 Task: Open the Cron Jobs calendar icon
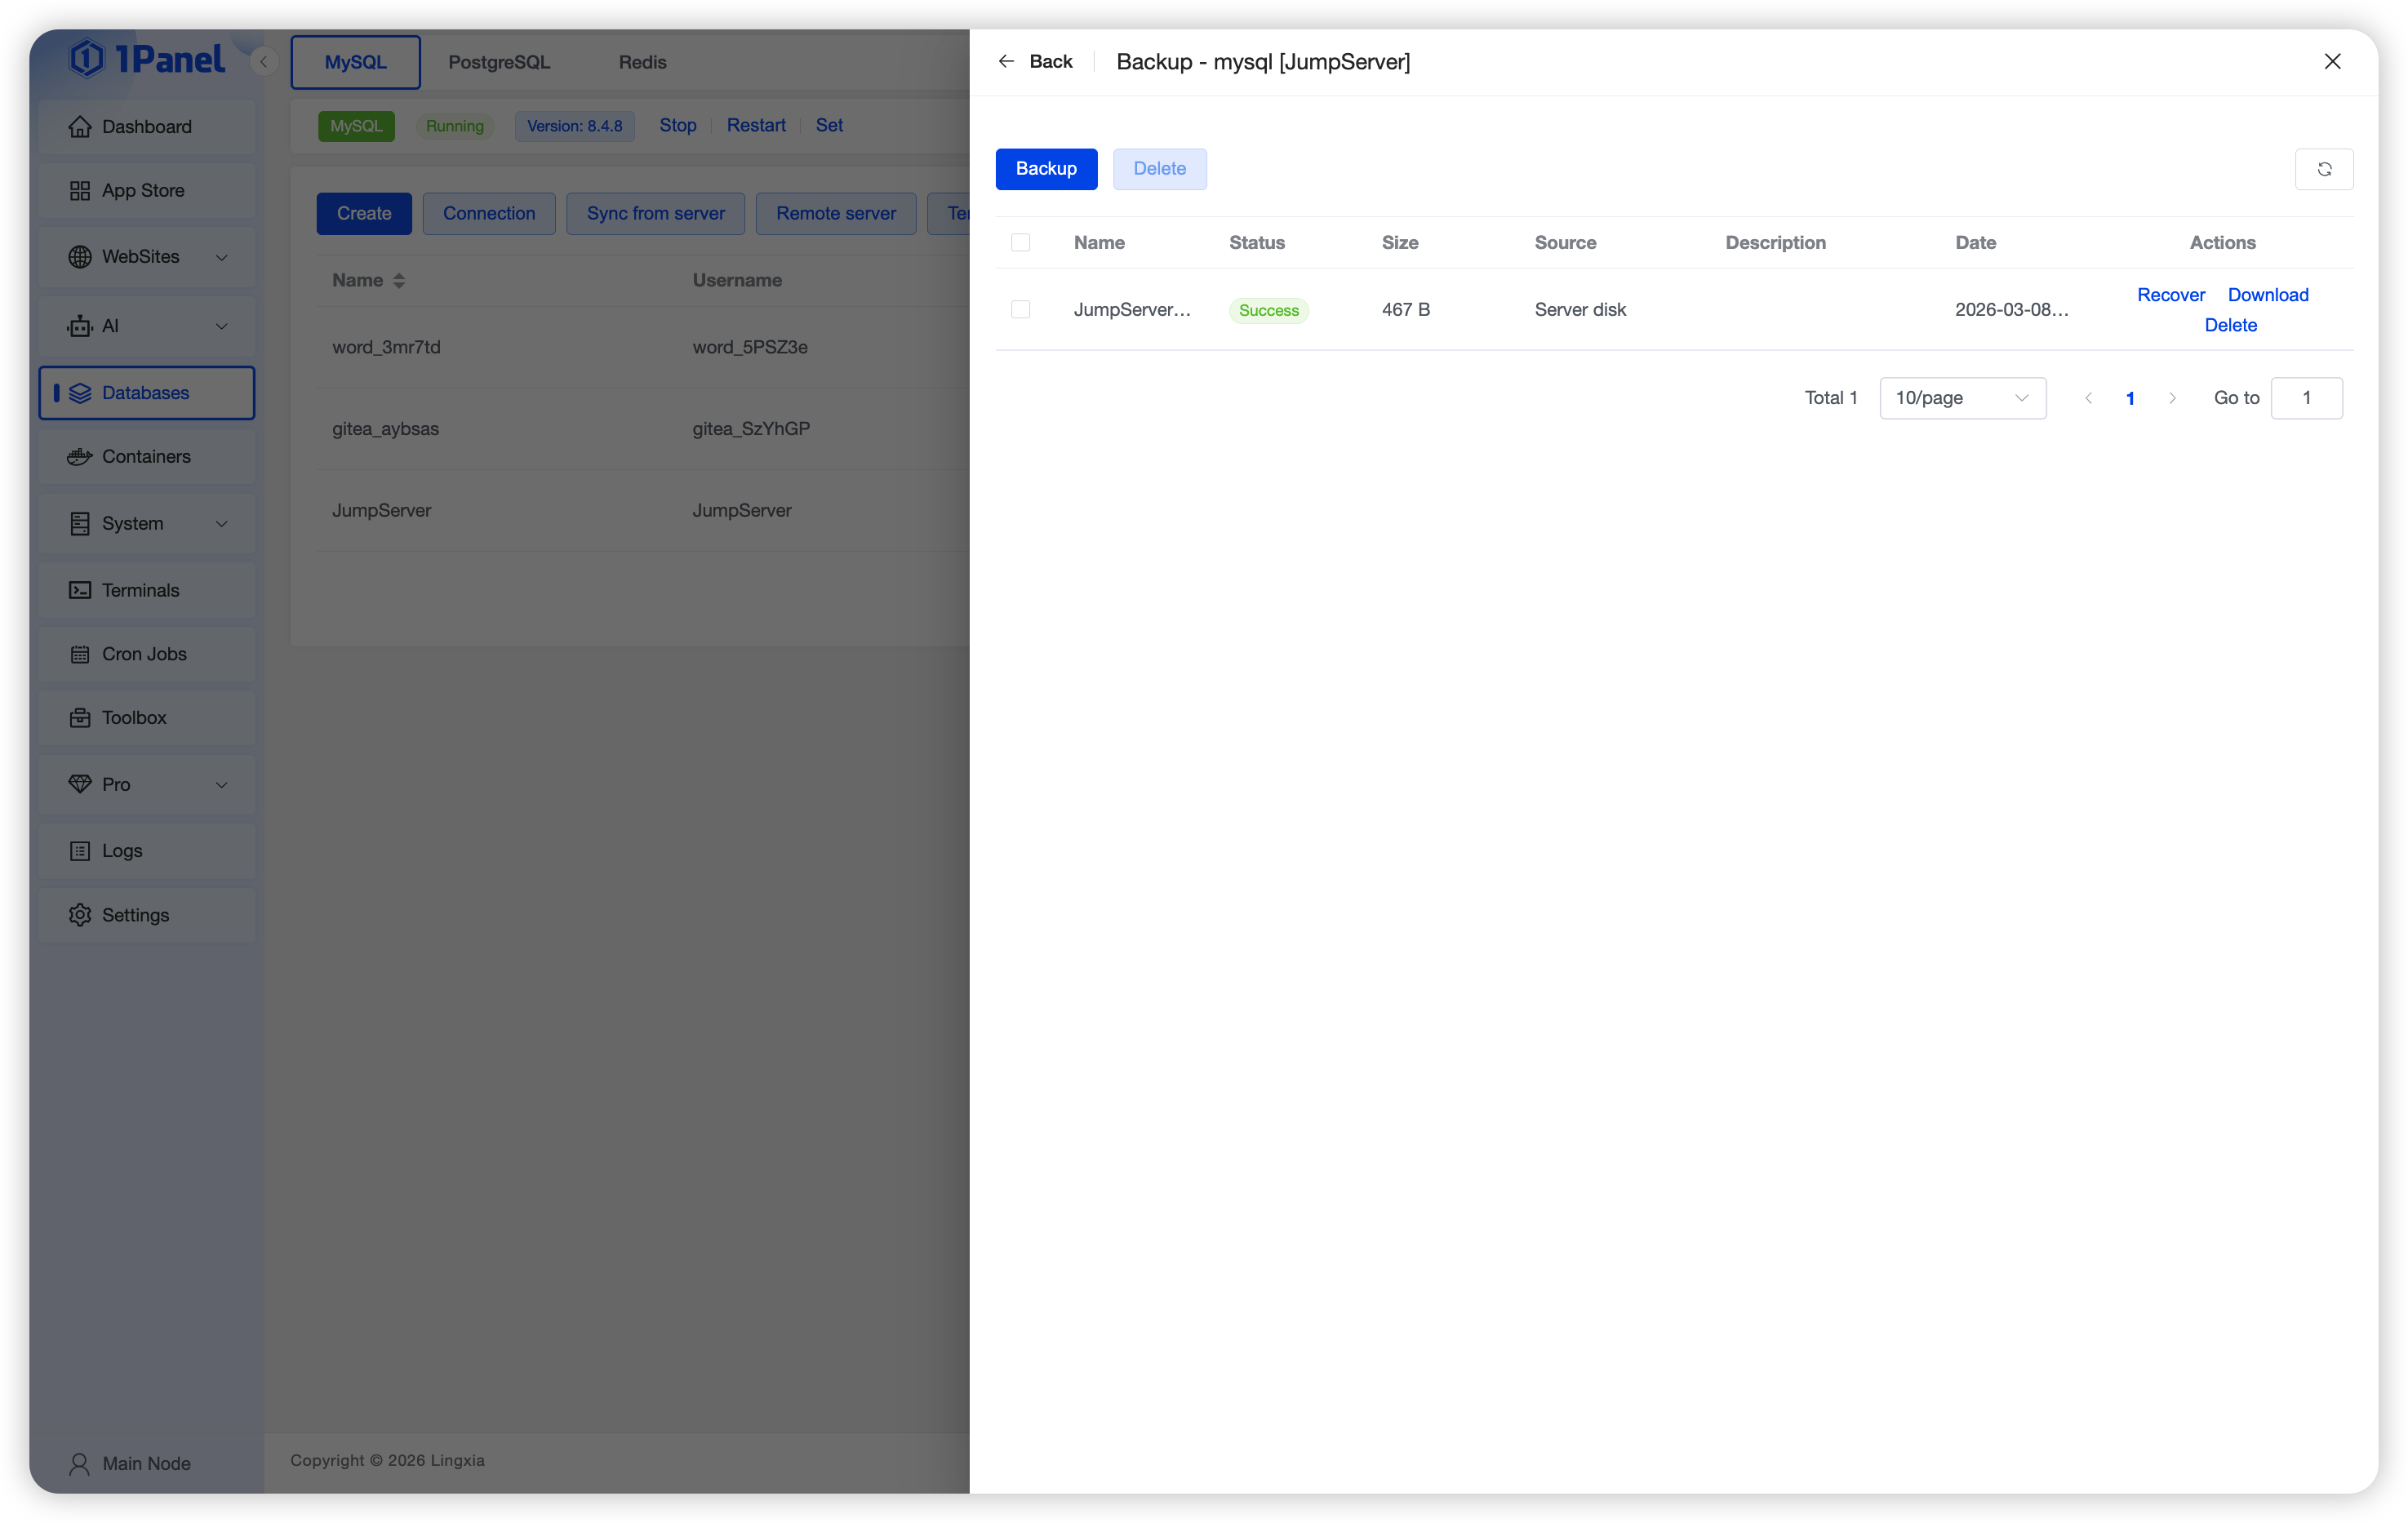click(80, 654)
